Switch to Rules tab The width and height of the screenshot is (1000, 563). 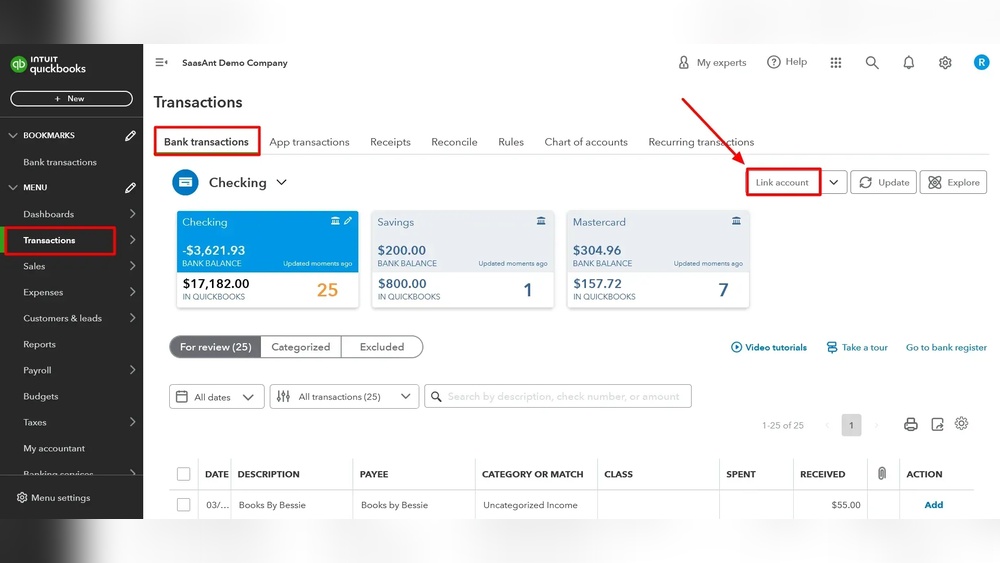pos(511,142)
